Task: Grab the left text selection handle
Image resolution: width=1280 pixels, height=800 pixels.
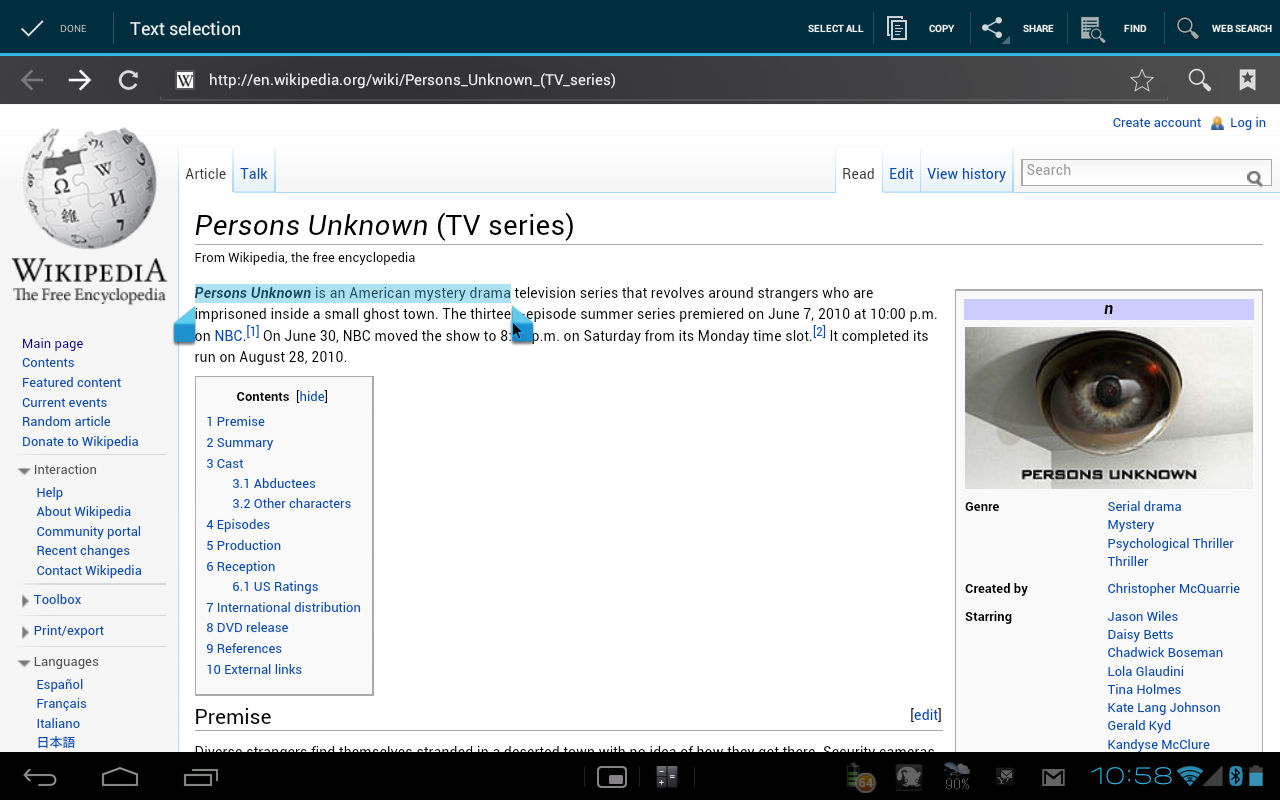Action: click(184, 326)
